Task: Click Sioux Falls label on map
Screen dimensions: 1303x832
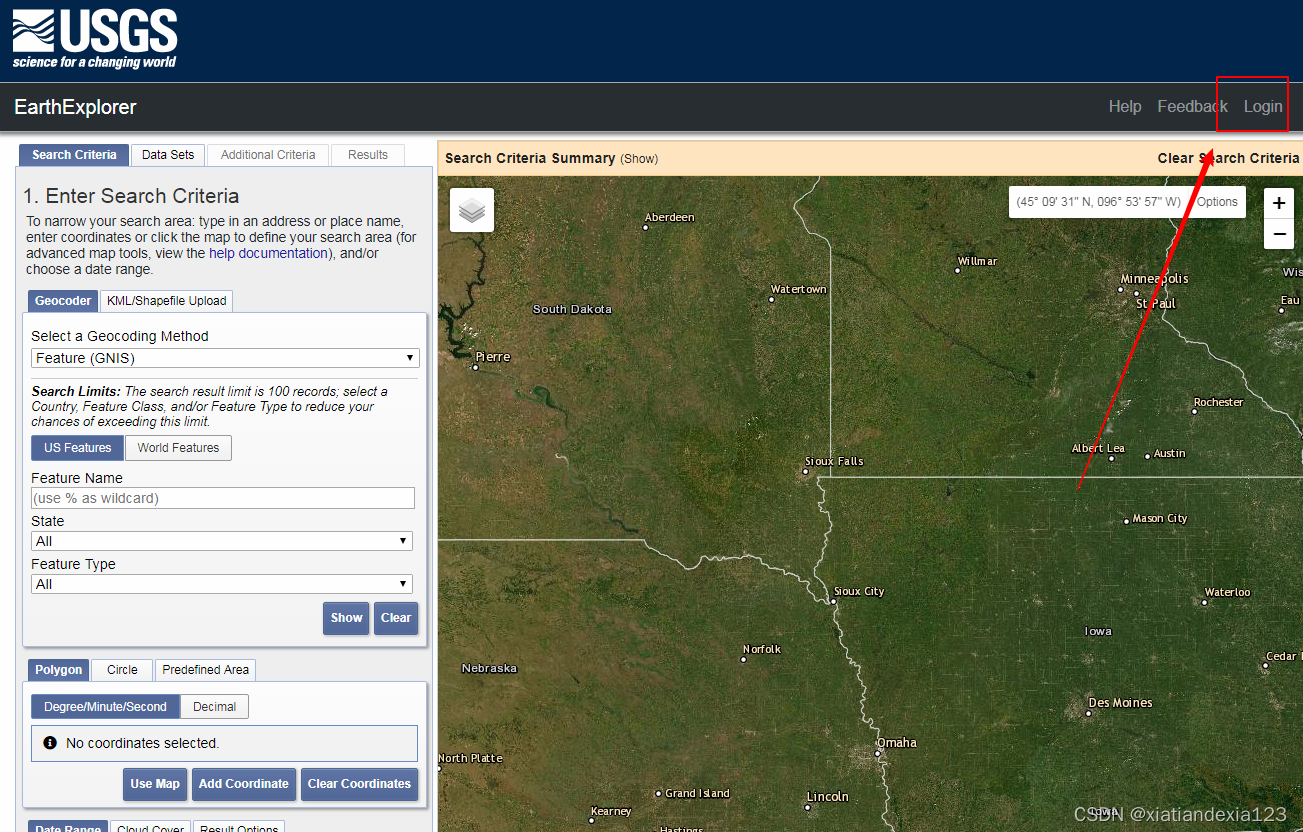Action: (834, 461)
